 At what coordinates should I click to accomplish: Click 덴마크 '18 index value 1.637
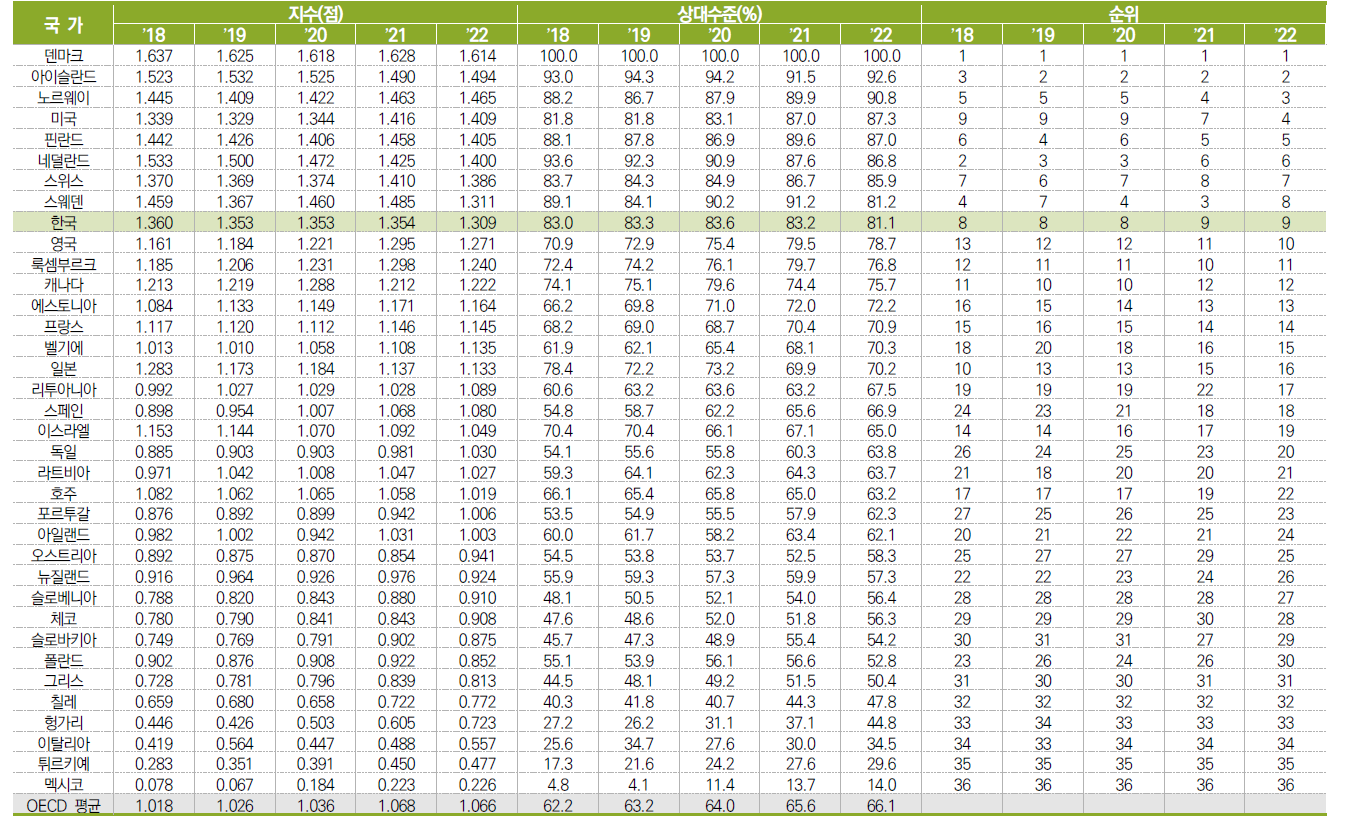[x=154, y=56]
